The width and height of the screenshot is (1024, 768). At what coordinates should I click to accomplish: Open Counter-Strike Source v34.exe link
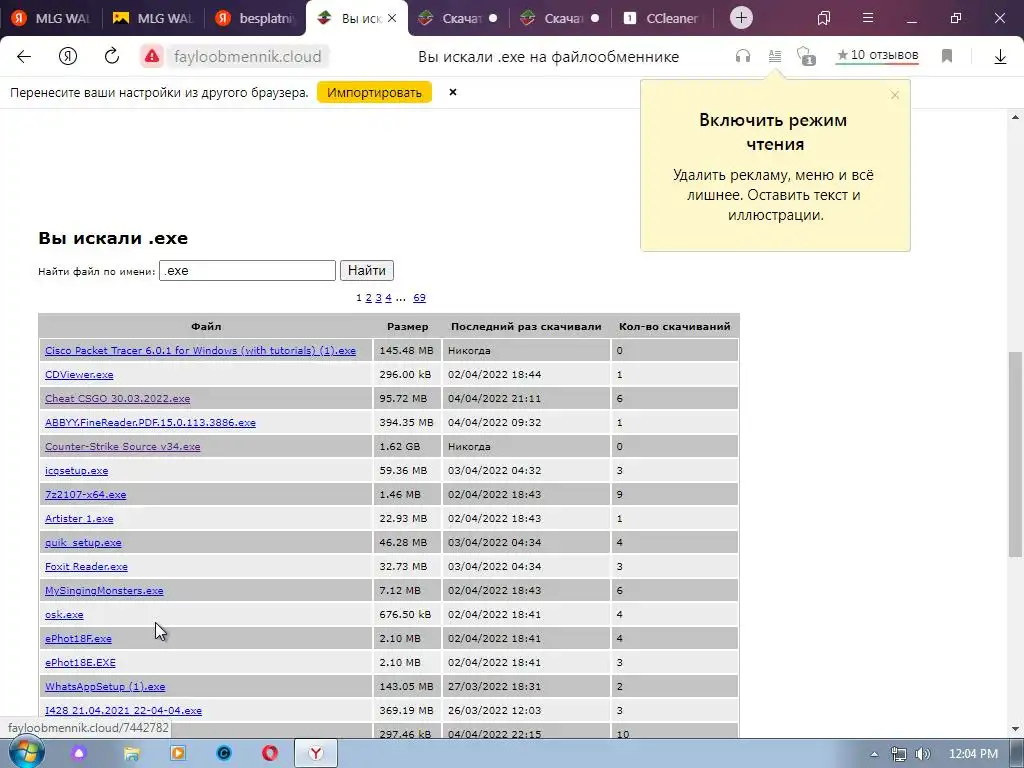(x=123, y=447)
